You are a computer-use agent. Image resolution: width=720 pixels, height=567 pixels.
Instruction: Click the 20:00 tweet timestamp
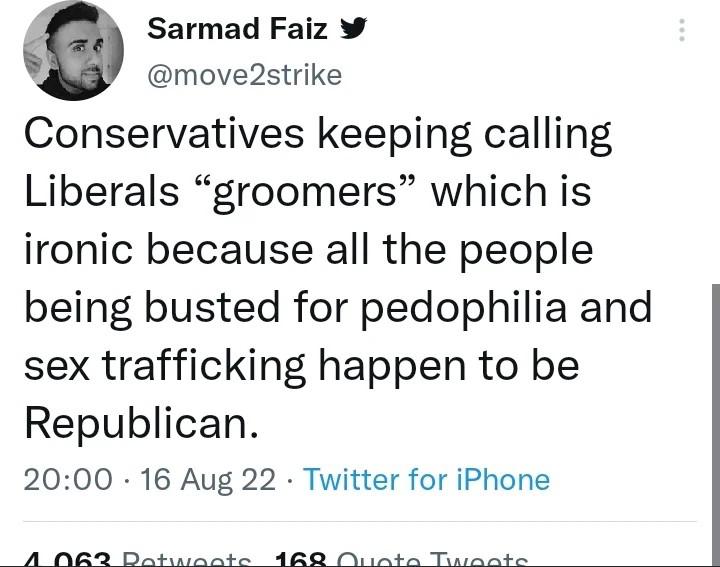click(68, 480)
